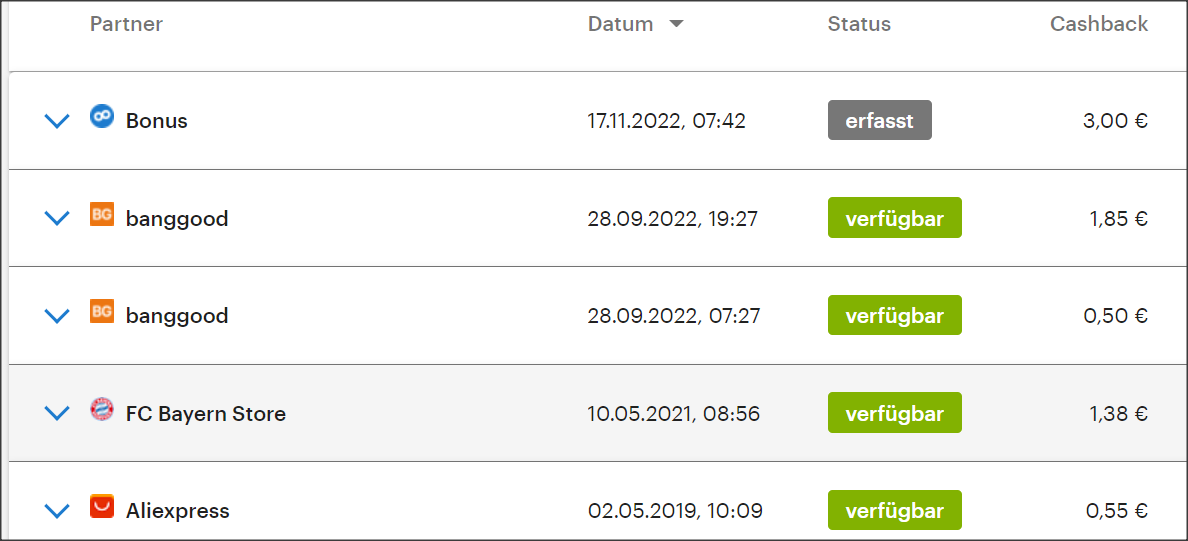Viewport: 1188px width, 541px height.
Task: Expand the Aliexpress row chevron
Action: tap(57, 511)
